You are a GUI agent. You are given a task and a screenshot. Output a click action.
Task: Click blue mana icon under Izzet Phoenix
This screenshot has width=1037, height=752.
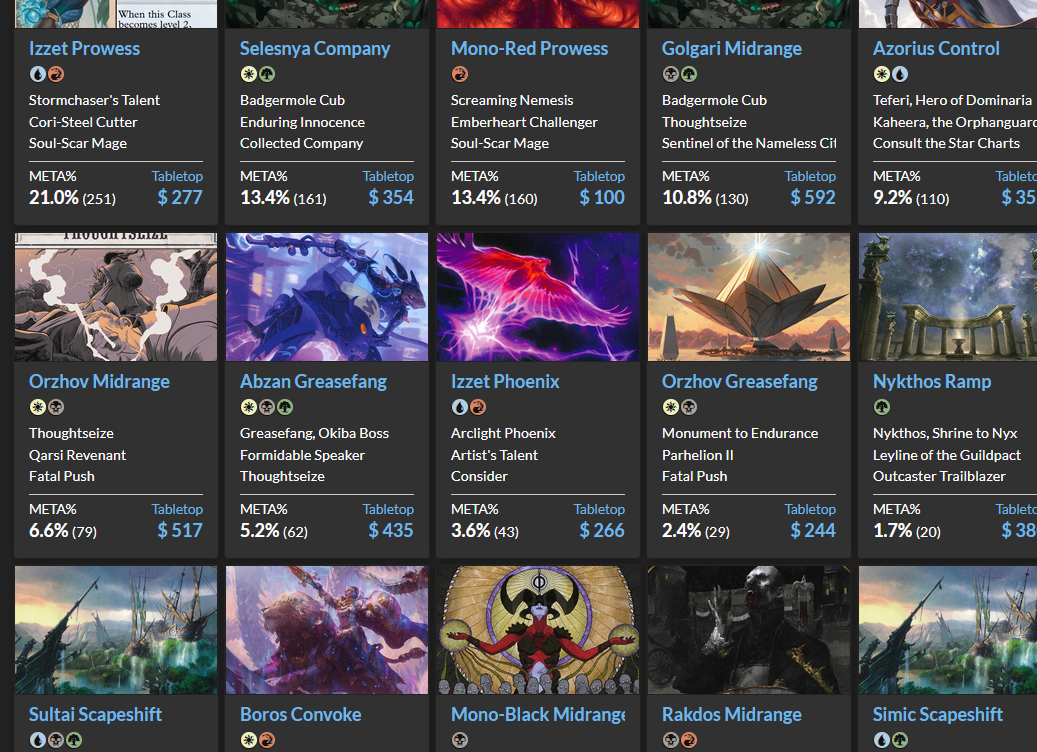[460, 407]
